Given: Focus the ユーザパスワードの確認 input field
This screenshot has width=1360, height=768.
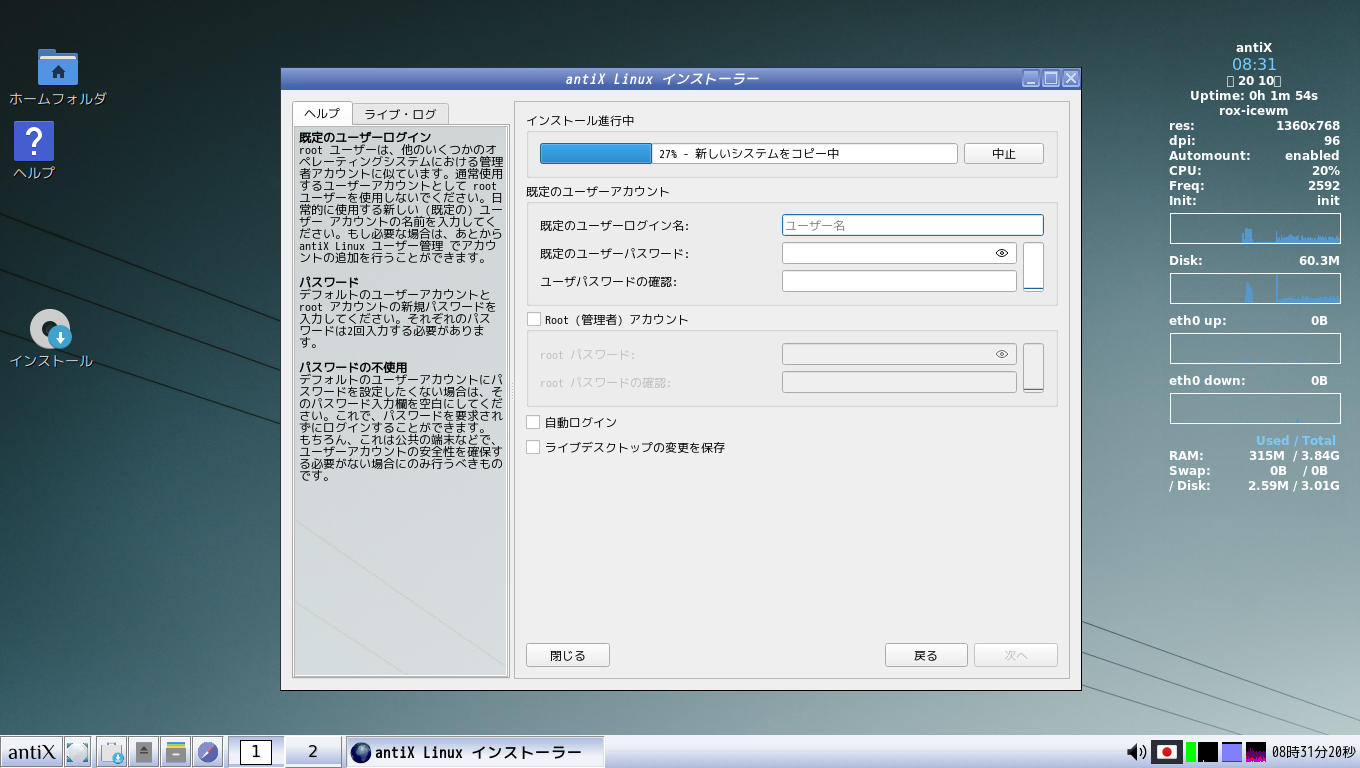Looking at the screenshot, I should tap(899, 281).
